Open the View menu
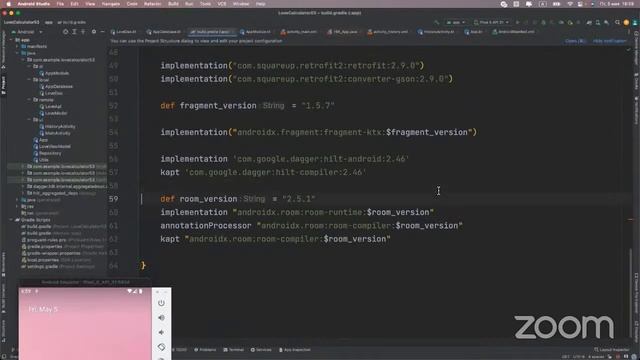Screen dimensions: 640x360 coord(90,4)
